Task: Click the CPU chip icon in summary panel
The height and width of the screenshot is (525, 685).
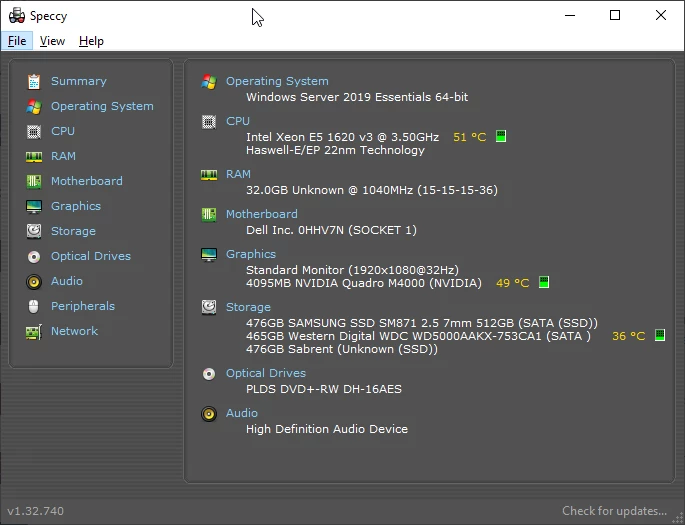Action: tap(209, 122)
